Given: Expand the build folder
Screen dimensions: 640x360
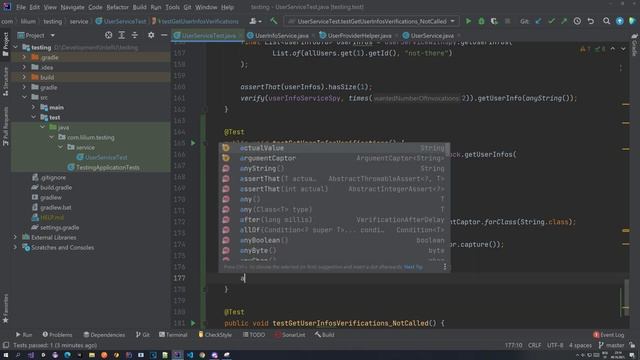Looking at the screenshot, I should [24, 77].
